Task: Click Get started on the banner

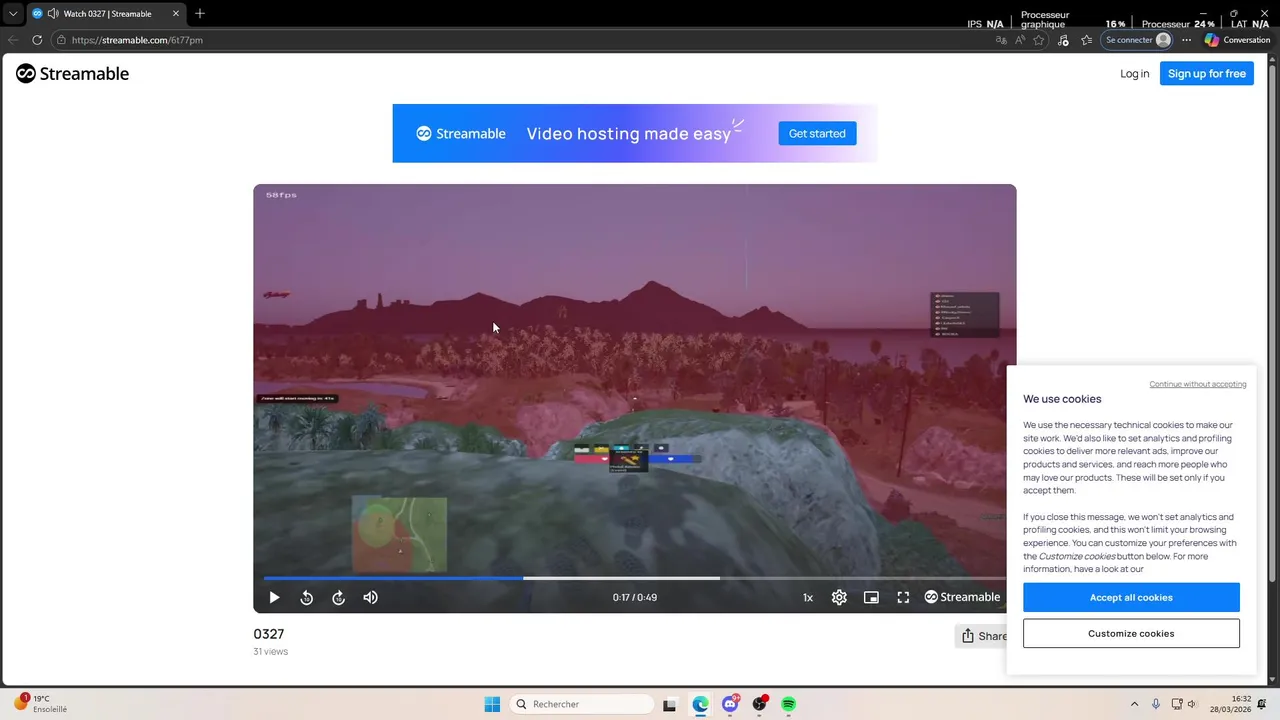Action: click(x=817, y=133)
